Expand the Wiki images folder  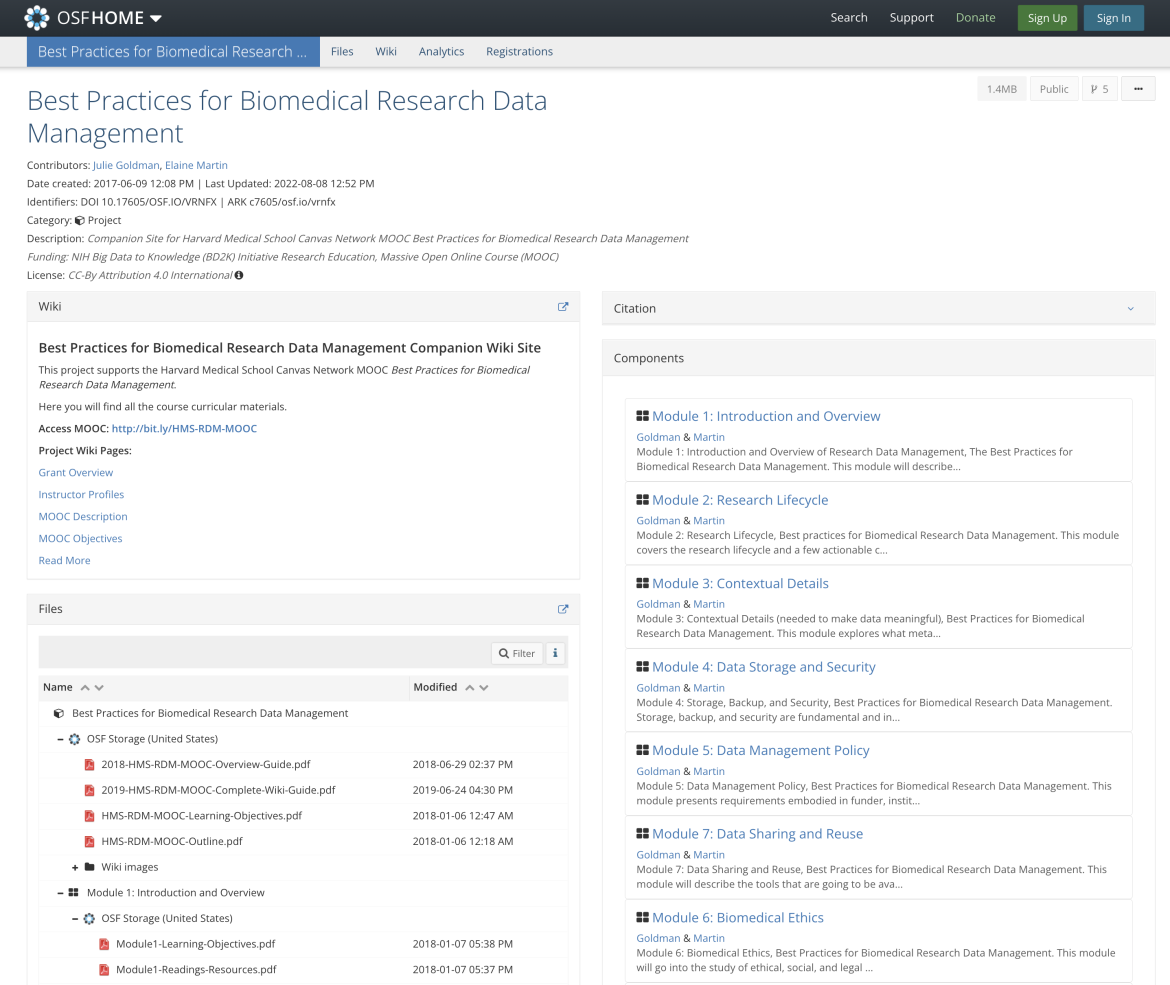coord(75,866)
